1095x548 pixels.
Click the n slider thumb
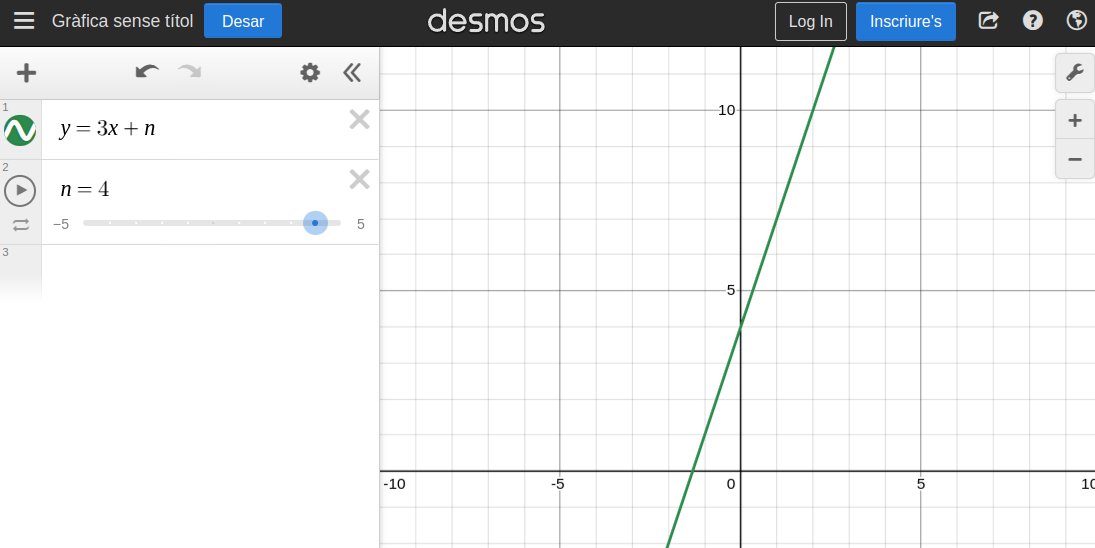(315, 223)
